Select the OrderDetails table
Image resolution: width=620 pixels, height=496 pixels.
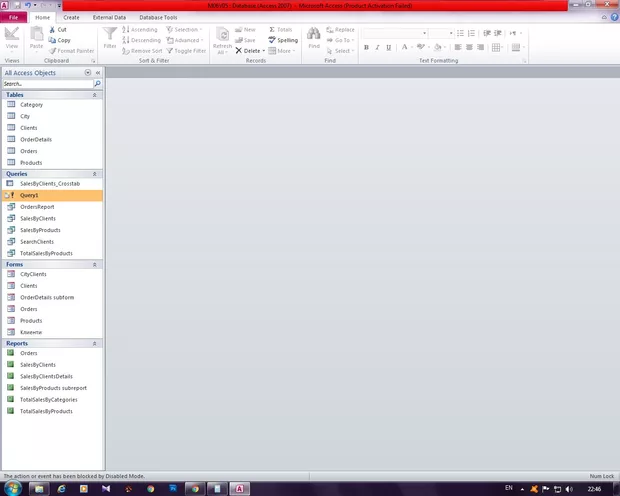tap(36, 139)
